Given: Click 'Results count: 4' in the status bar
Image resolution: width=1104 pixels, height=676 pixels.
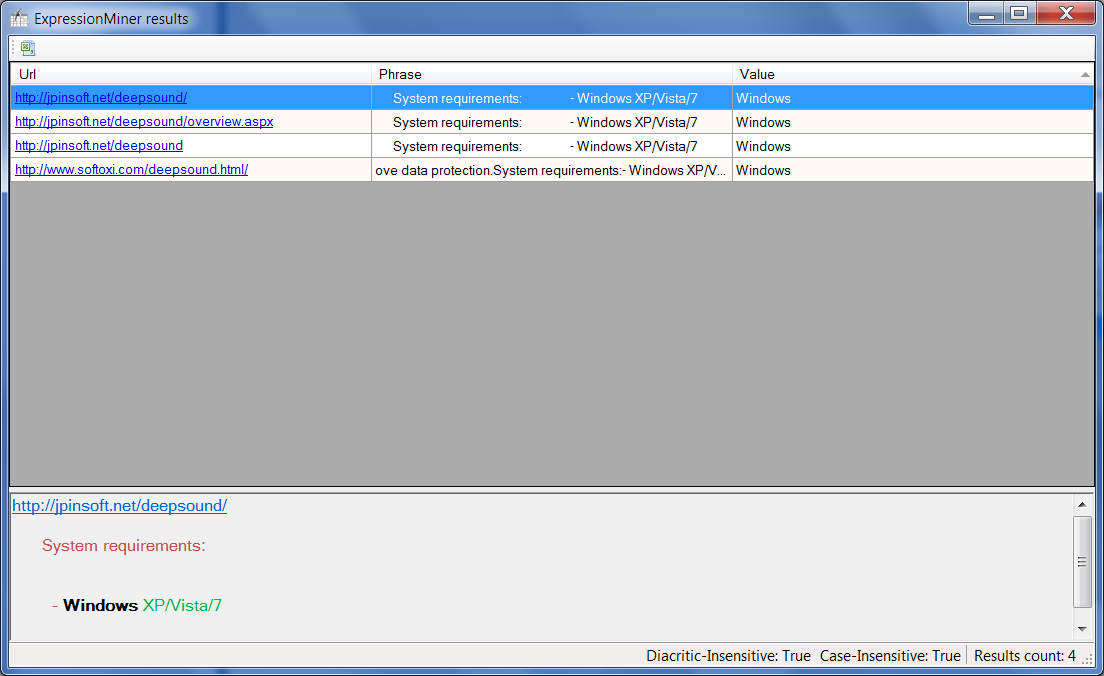Looking at the screenshot, I should [1024, 656].
